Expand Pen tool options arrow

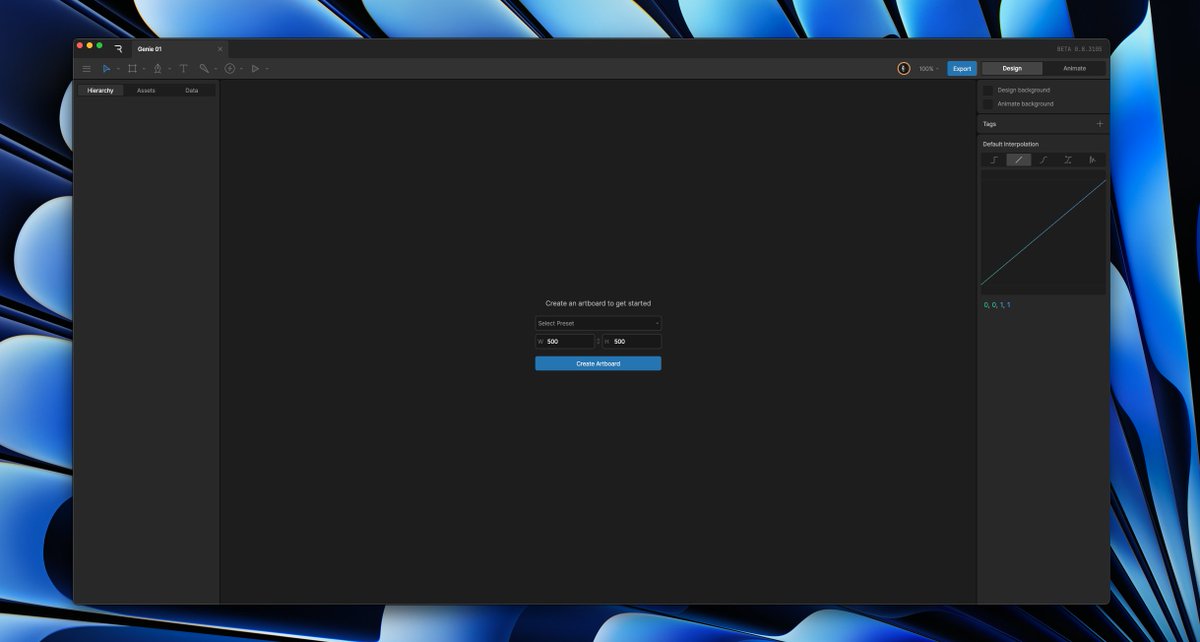[169, 69]
